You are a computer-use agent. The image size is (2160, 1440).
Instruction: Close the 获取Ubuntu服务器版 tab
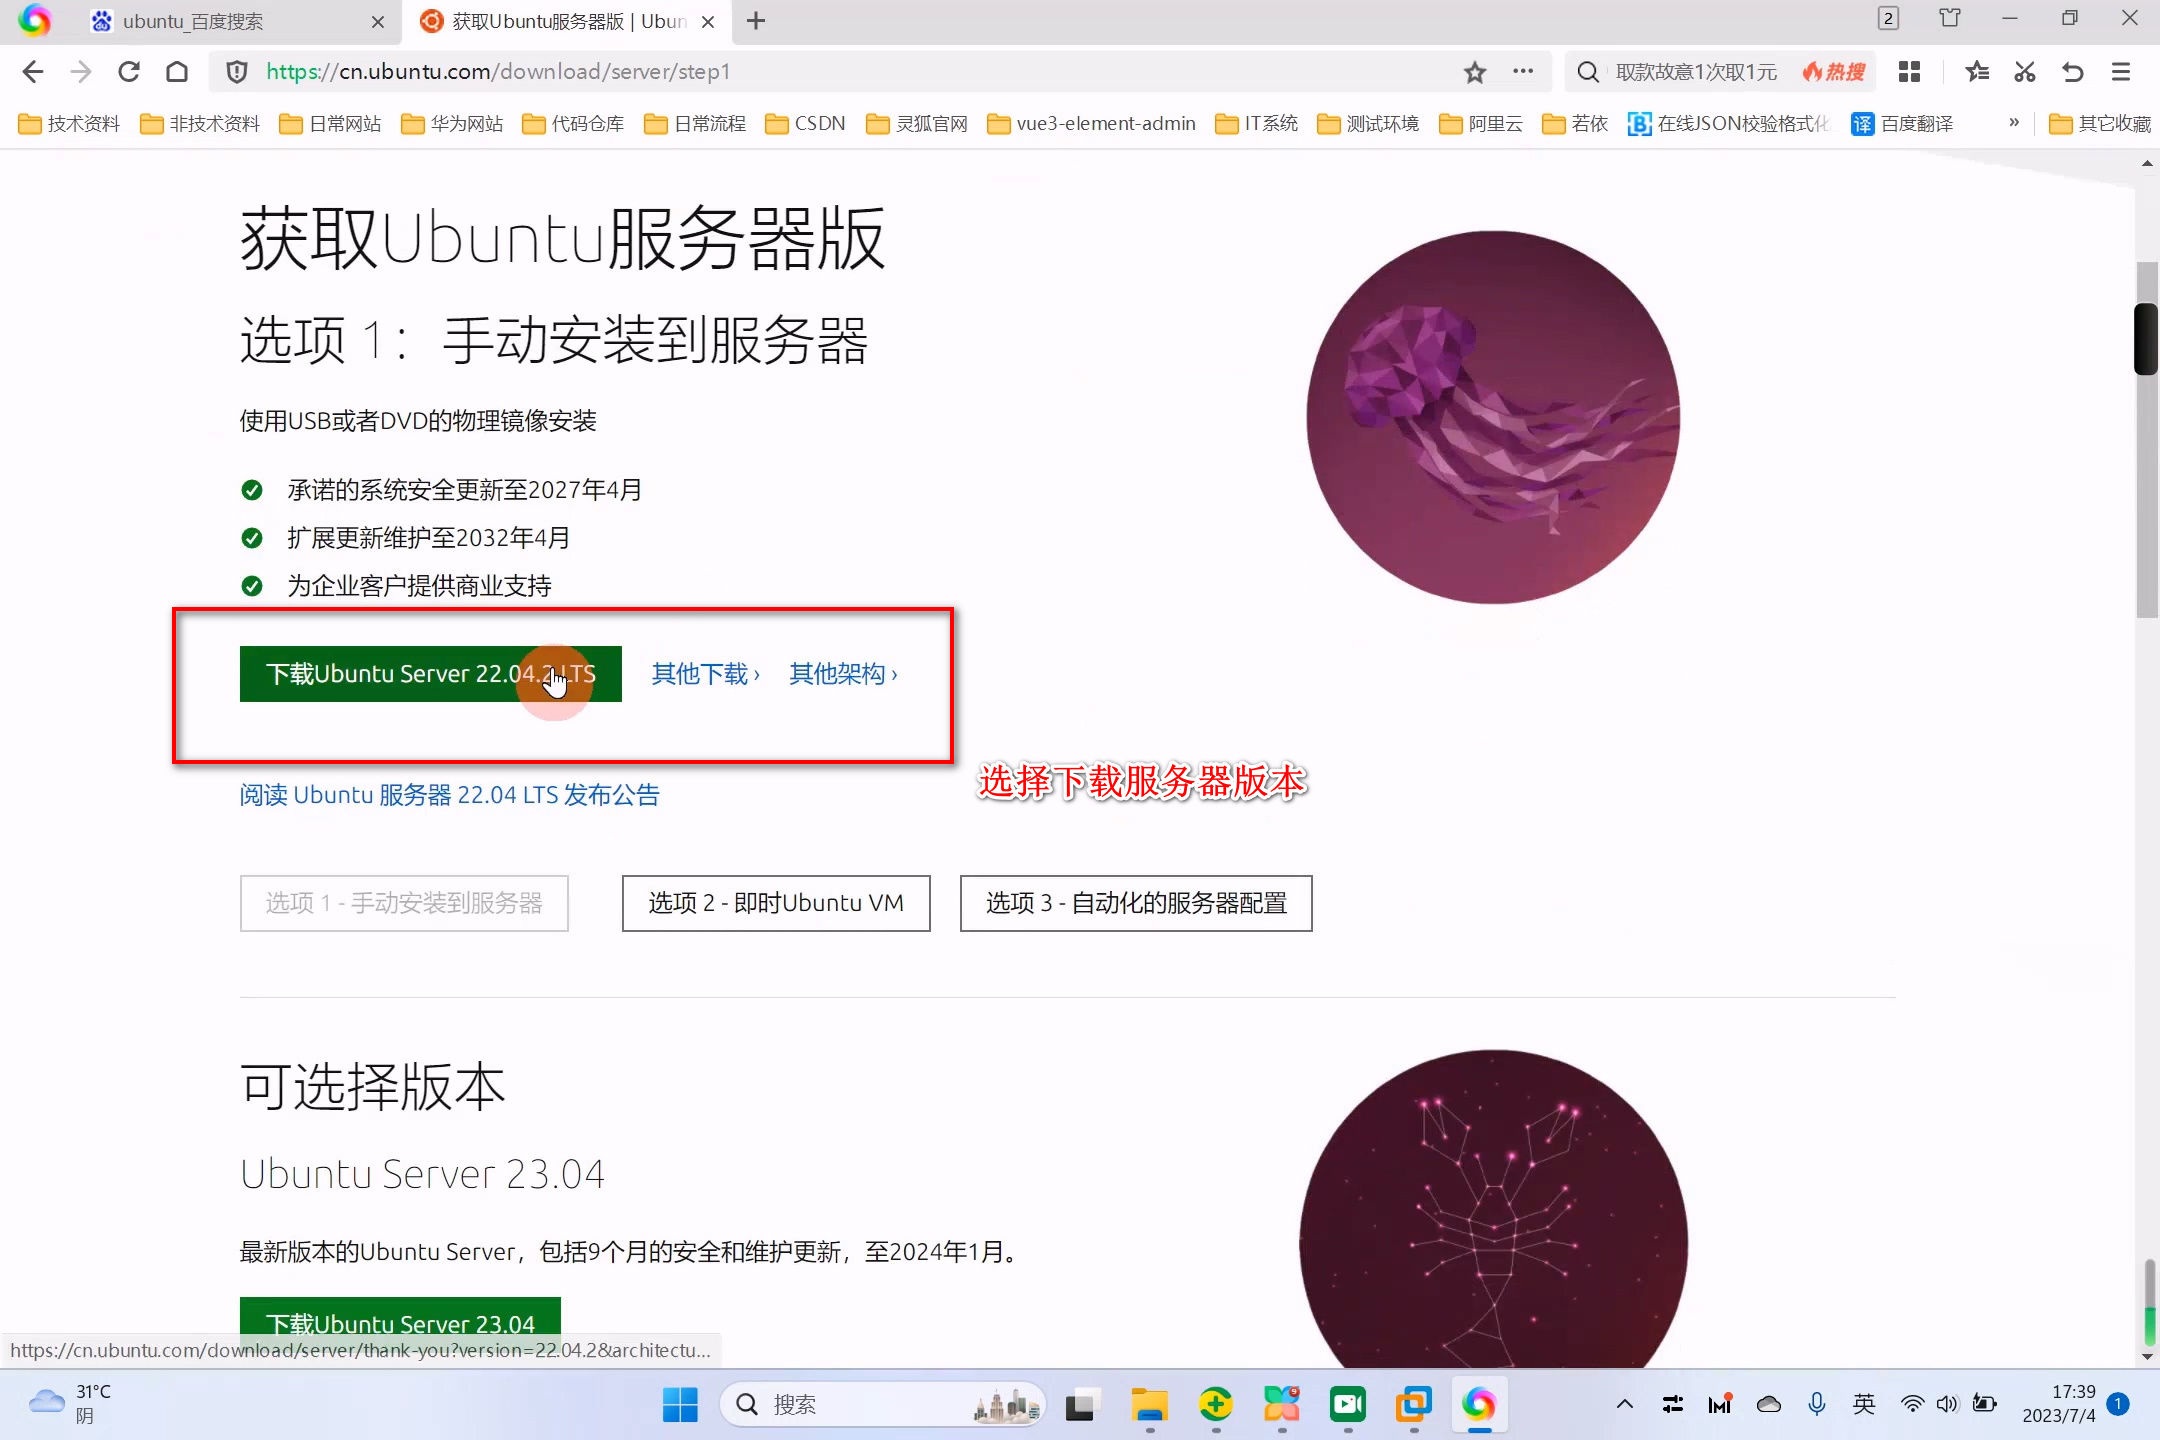[x=708, y=22]
